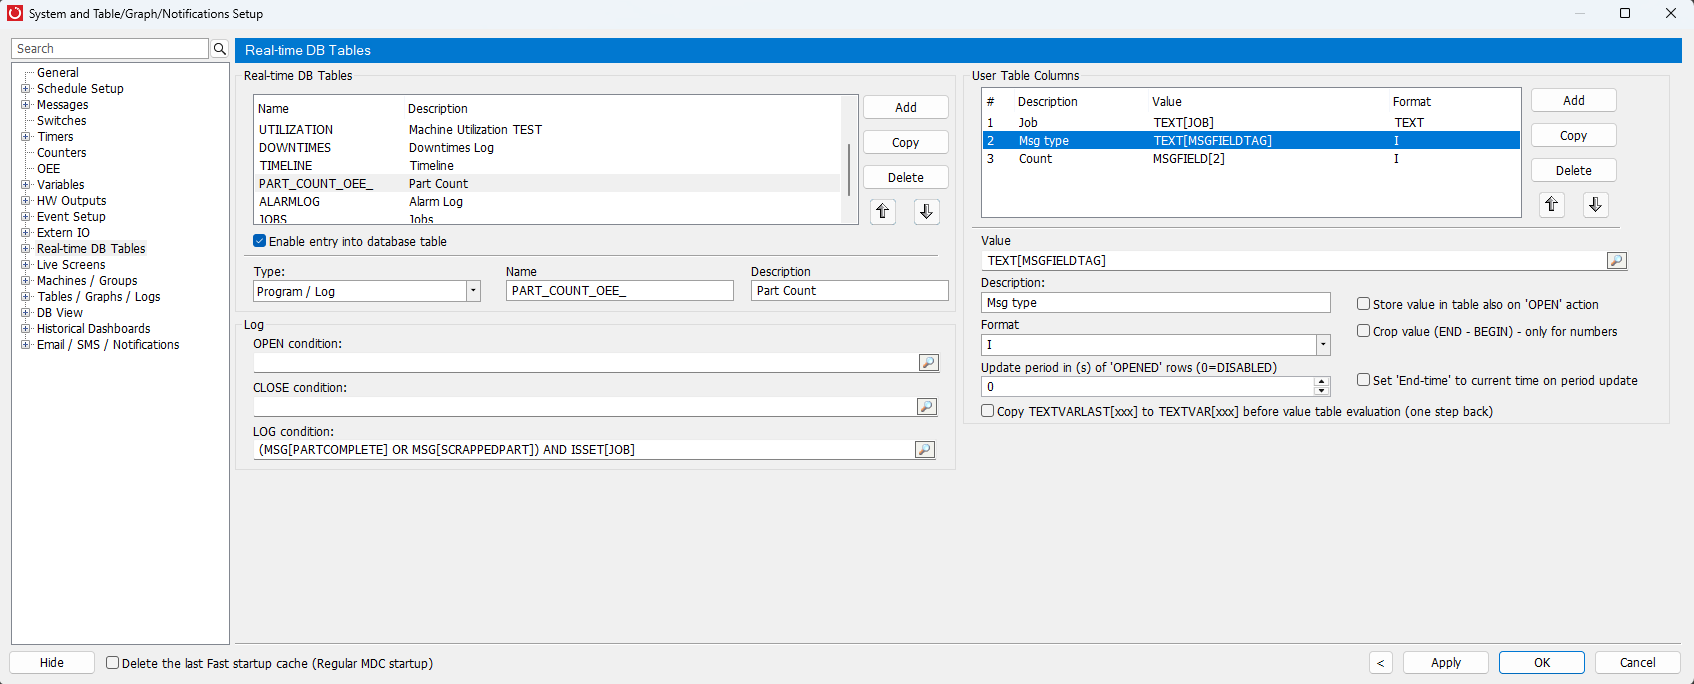Open OPEN condition expression editor icon

point(929,363)
